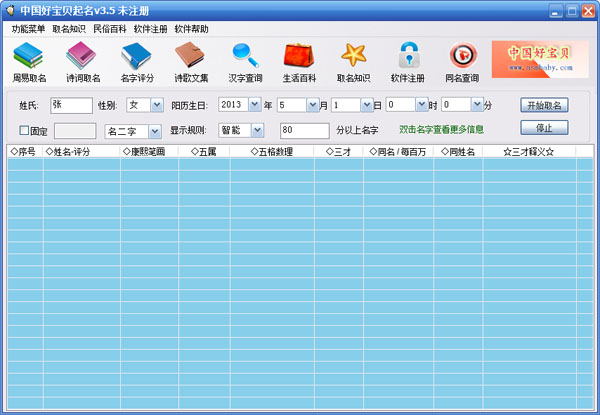Expand the minute dropdown before 分
This screenshot has height=415, width=600.
click(477, 104)
